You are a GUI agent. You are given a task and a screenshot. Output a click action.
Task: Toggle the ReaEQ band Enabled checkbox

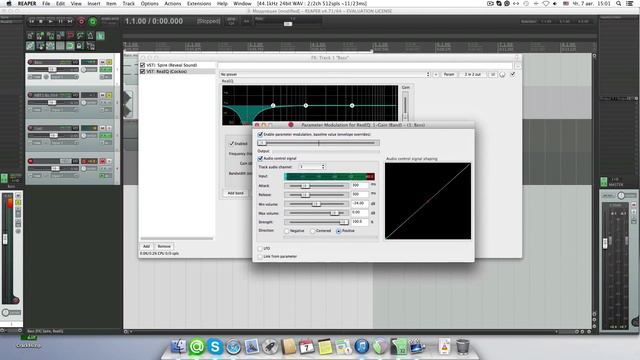point(231,143)
